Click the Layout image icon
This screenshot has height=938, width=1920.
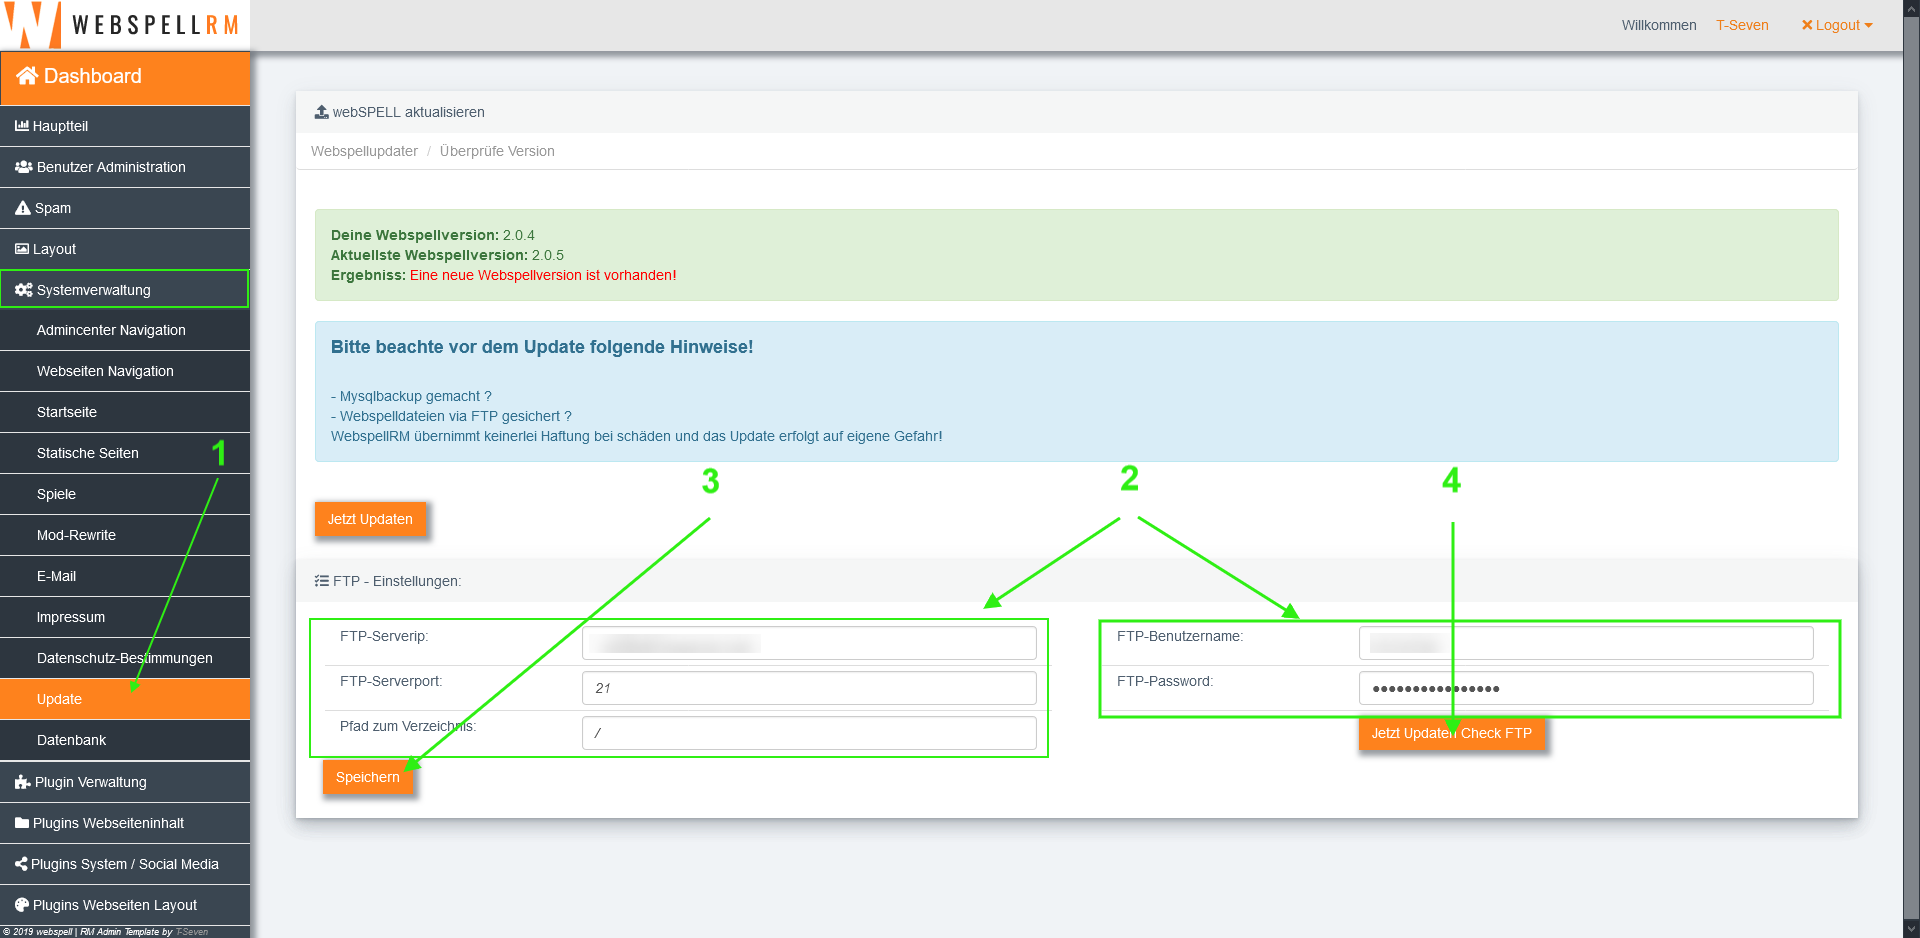pyautogui.click(x=22, y=249)
